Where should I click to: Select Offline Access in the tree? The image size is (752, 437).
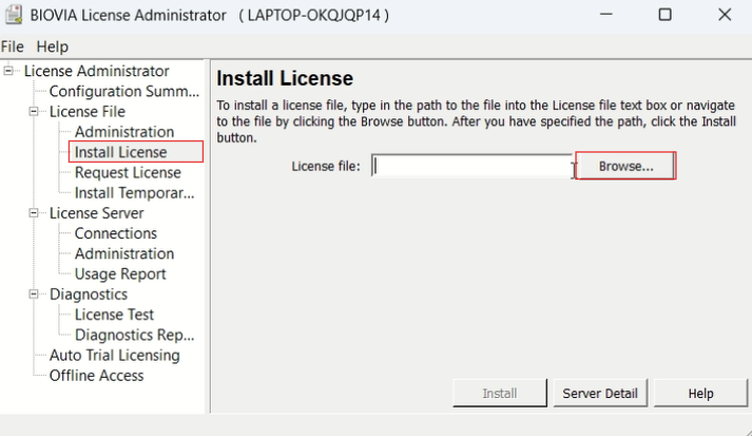coord(96,375)
